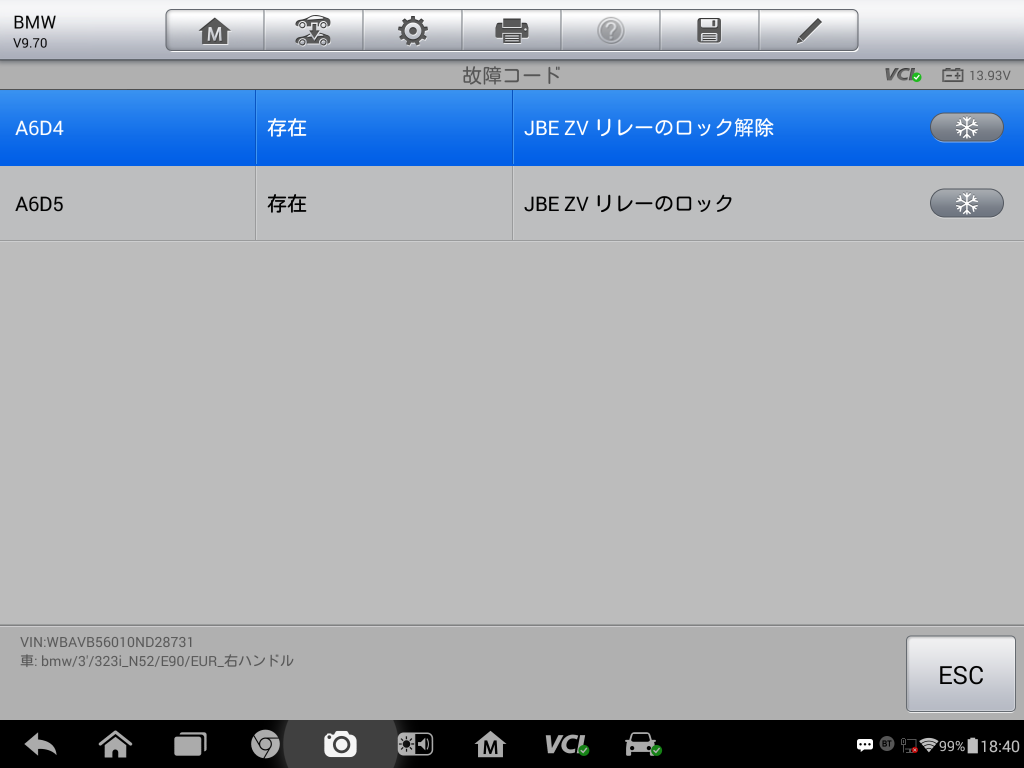The image size is (1024, 768).
Task: Open freeze frame for code A6D4
Action: [x=967, y=127]
